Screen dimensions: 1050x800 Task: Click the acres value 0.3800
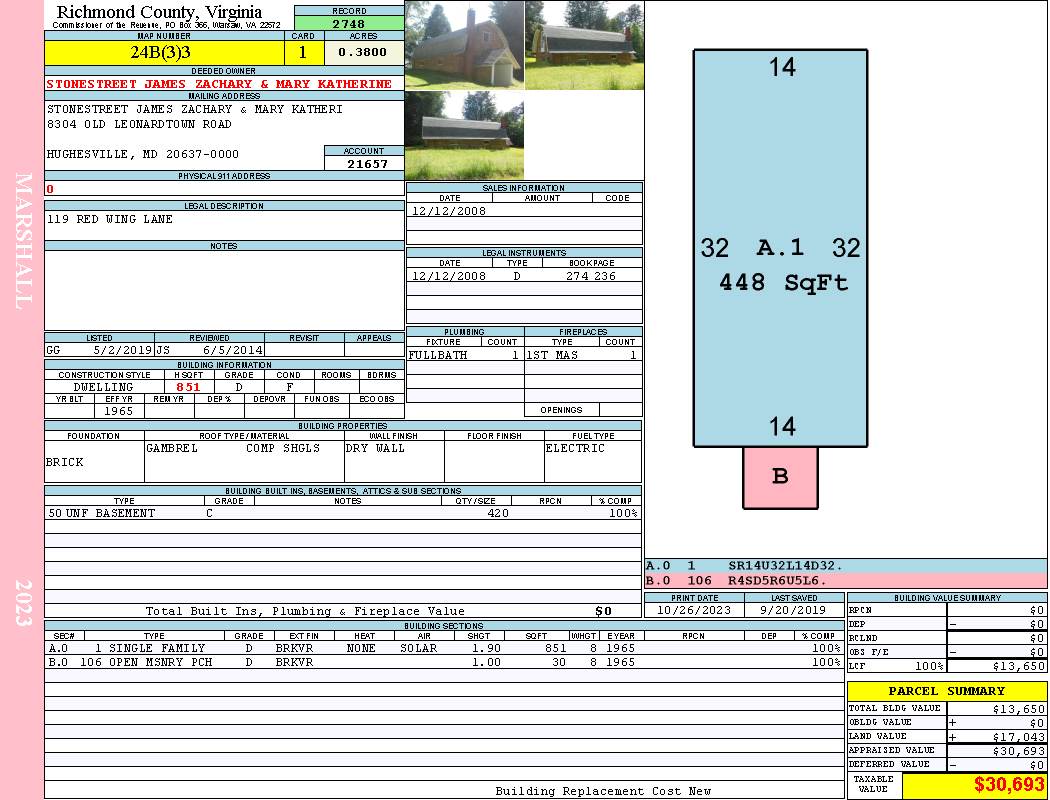(x=363, y=53)
